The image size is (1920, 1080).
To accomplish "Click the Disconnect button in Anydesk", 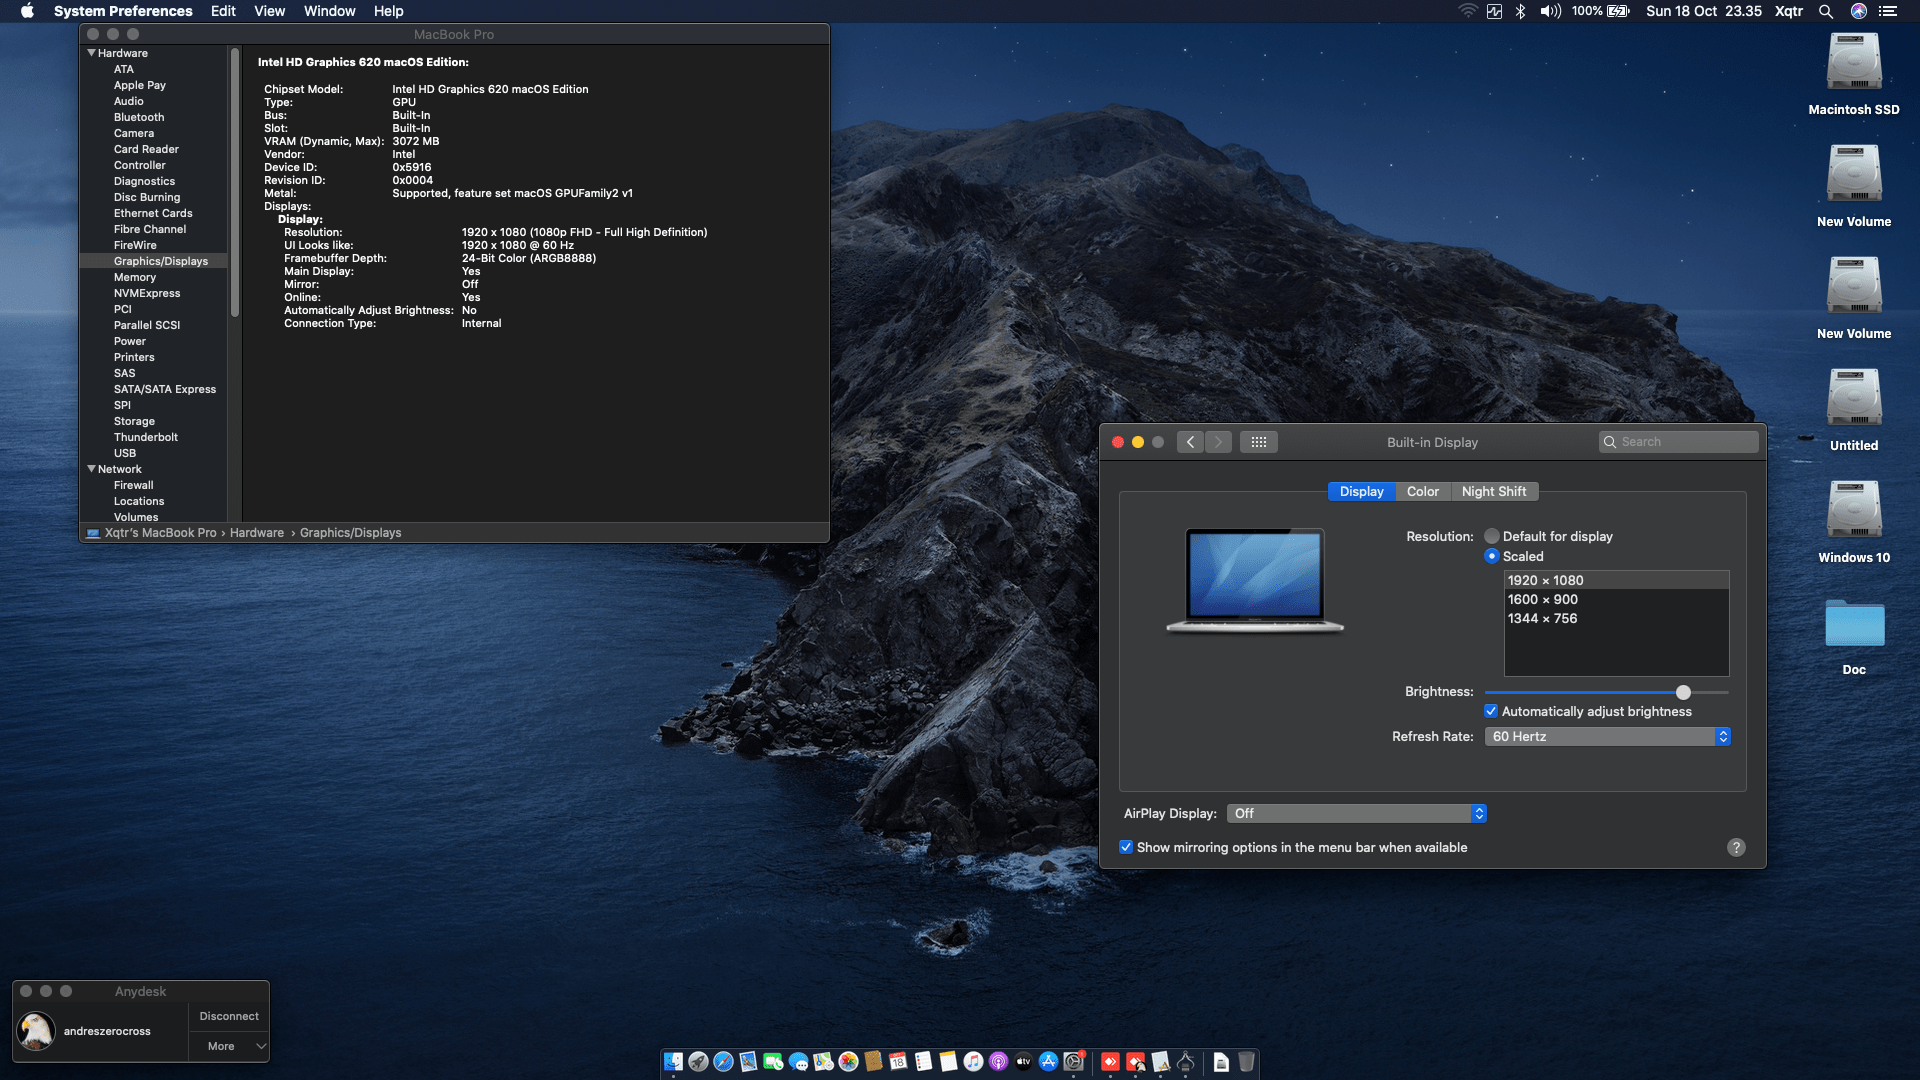I will click(x=228, y=1015).
